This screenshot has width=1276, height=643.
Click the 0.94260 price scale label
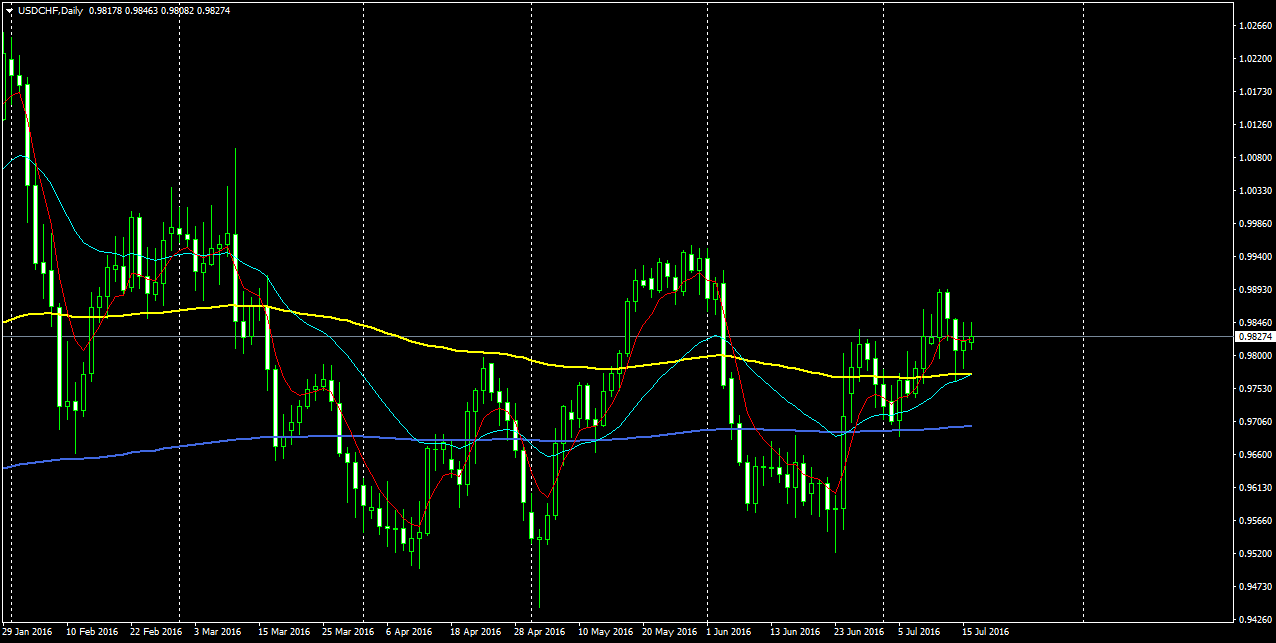tap(1256, 620)
